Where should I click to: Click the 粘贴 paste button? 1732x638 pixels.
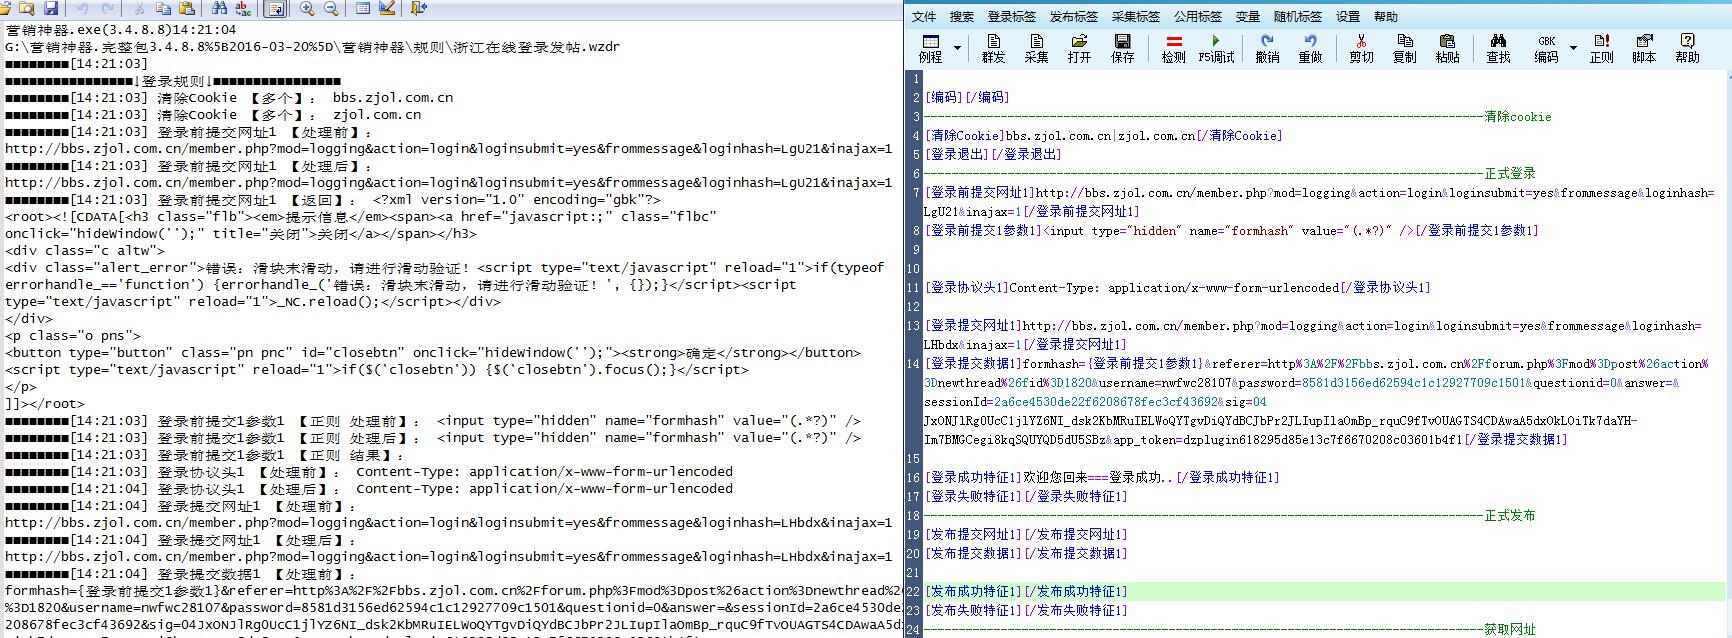[1447, 47]
